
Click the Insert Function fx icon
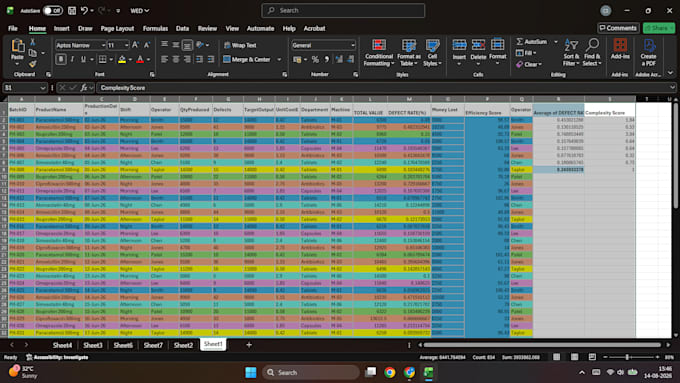pyautogui.click(x=84, y=88)
